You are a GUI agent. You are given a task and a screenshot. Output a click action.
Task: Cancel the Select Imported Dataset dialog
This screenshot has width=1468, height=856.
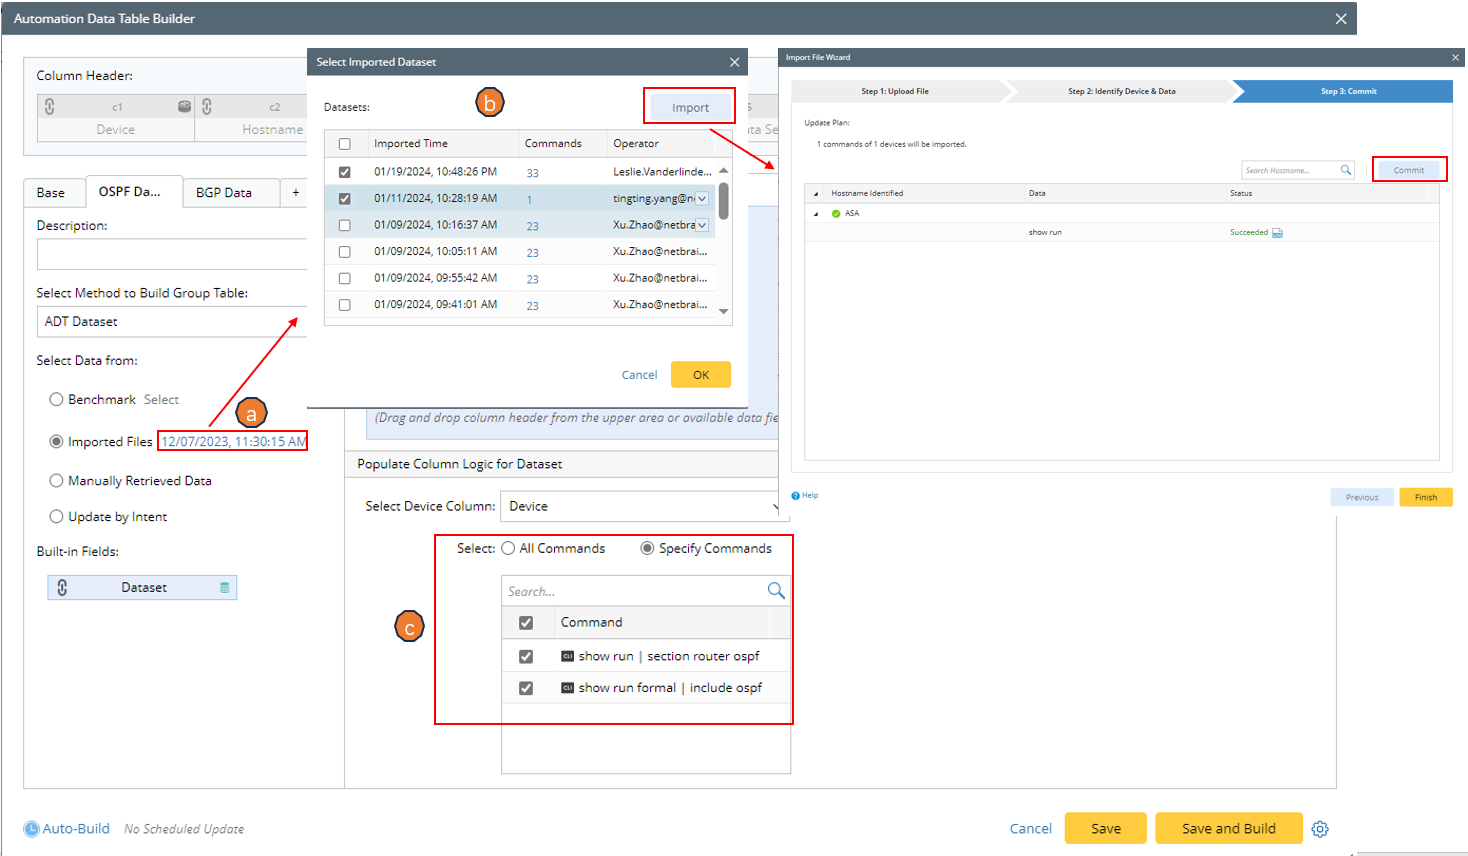click(x=640, y=375)
